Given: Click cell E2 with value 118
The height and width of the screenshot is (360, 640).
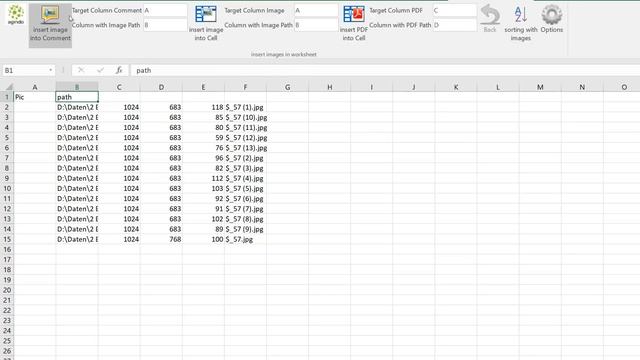Looking at the screenshot, I should 203,107.
